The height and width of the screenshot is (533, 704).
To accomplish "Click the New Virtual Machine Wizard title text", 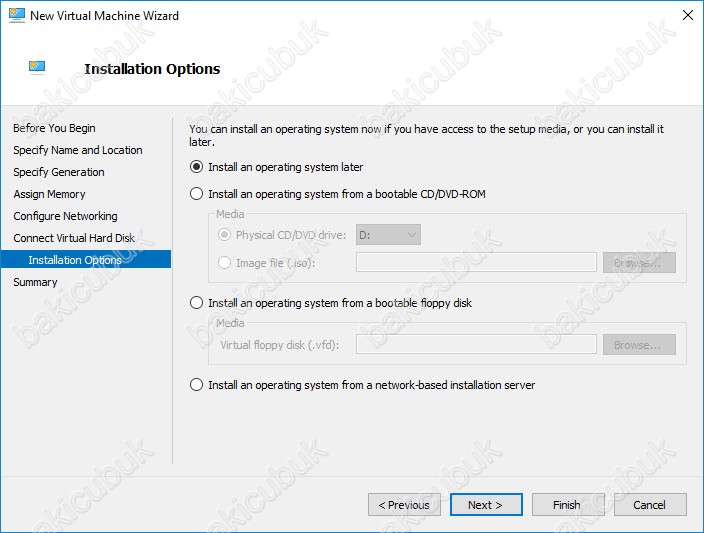I will [x=104, y=16].
